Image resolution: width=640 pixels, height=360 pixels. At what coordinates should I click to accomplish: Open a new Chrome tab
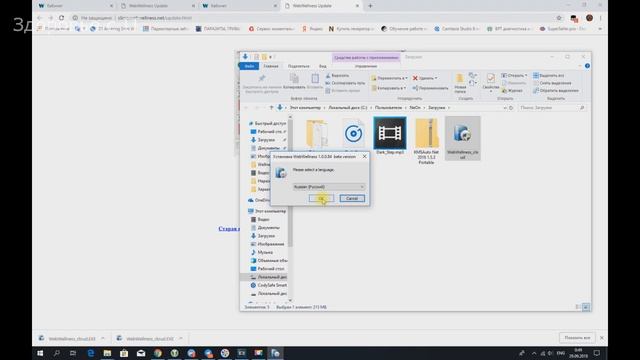[370, 6]
